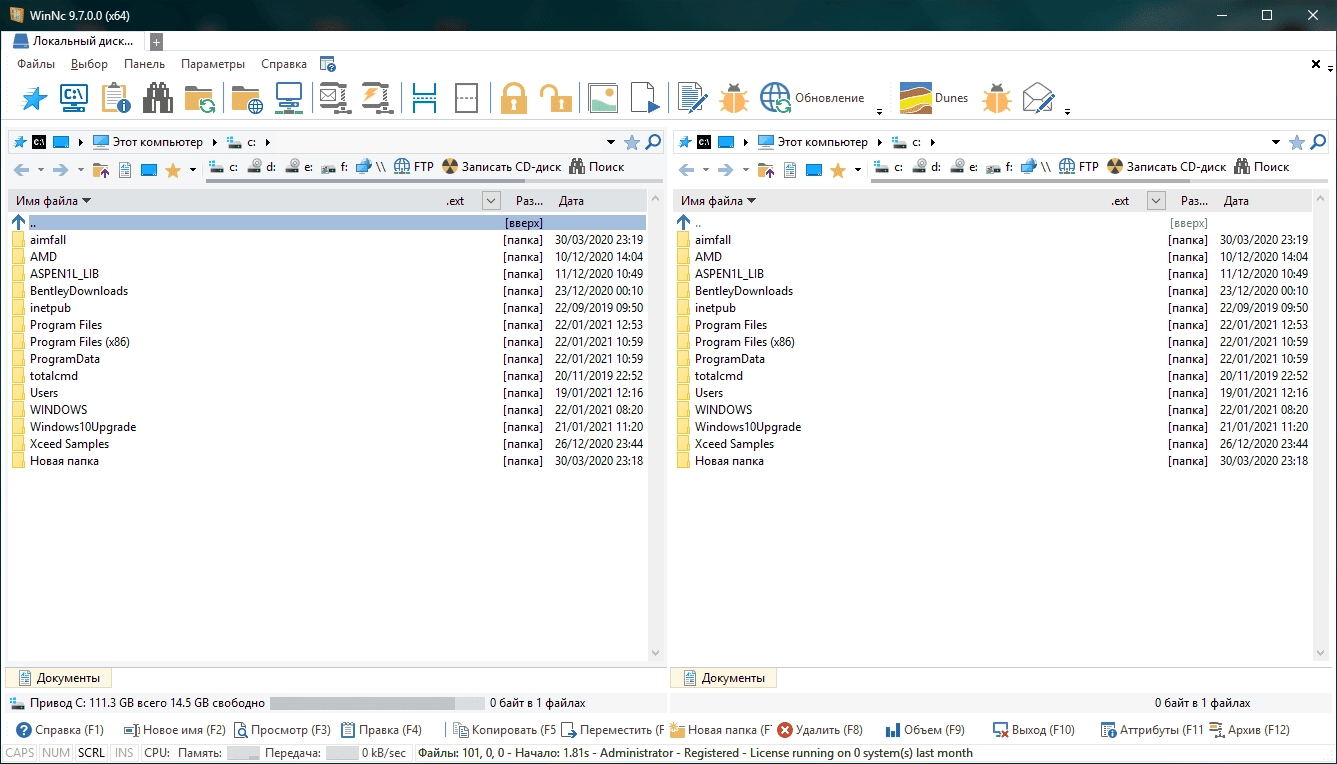
Task: Click the bug icon beside the Update button
Action: [734, 98]
